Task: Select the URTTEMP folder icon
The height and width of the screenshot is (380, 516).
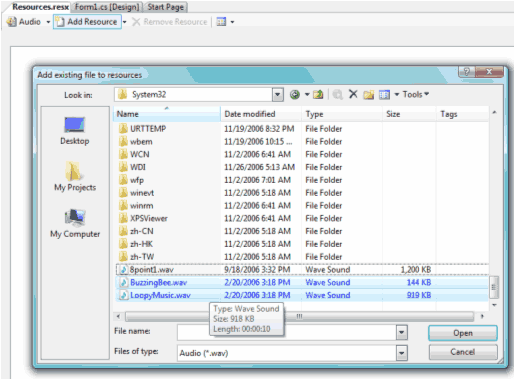Action: coord(123,128)
